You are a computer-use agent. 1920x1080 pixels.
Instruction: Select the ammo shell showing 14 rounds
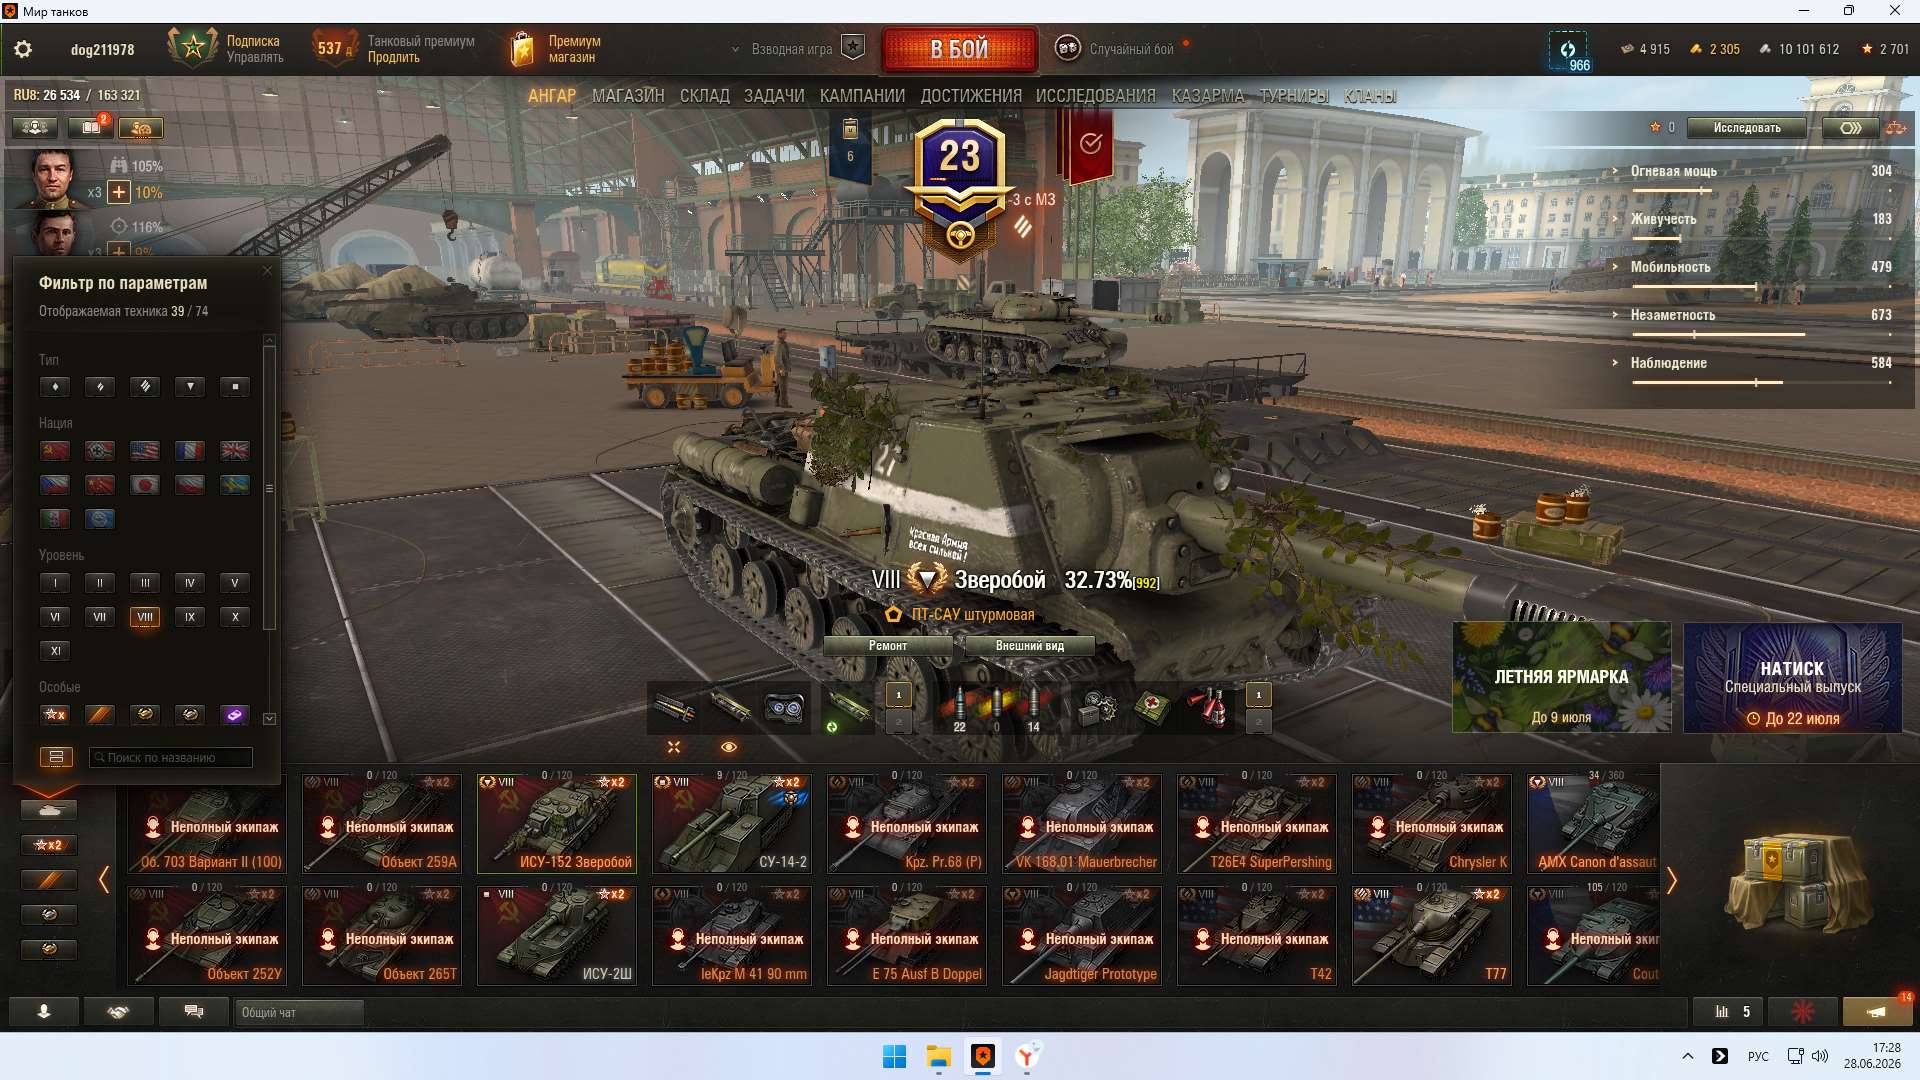pyautogui.click(x=1033, y=709)
